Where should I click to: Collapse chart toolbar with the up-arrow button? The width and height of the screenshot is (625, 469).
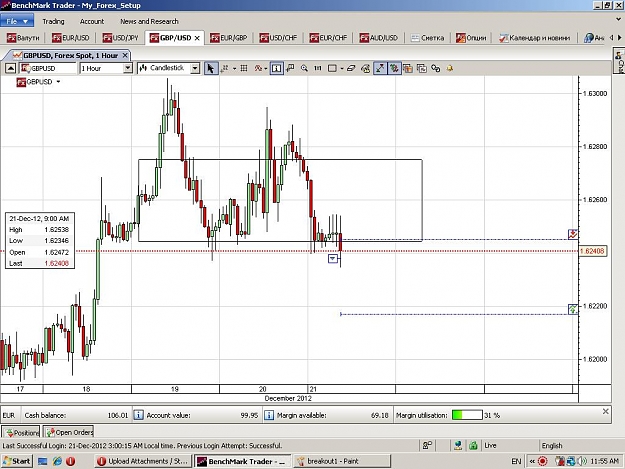[x=10, y=69]
